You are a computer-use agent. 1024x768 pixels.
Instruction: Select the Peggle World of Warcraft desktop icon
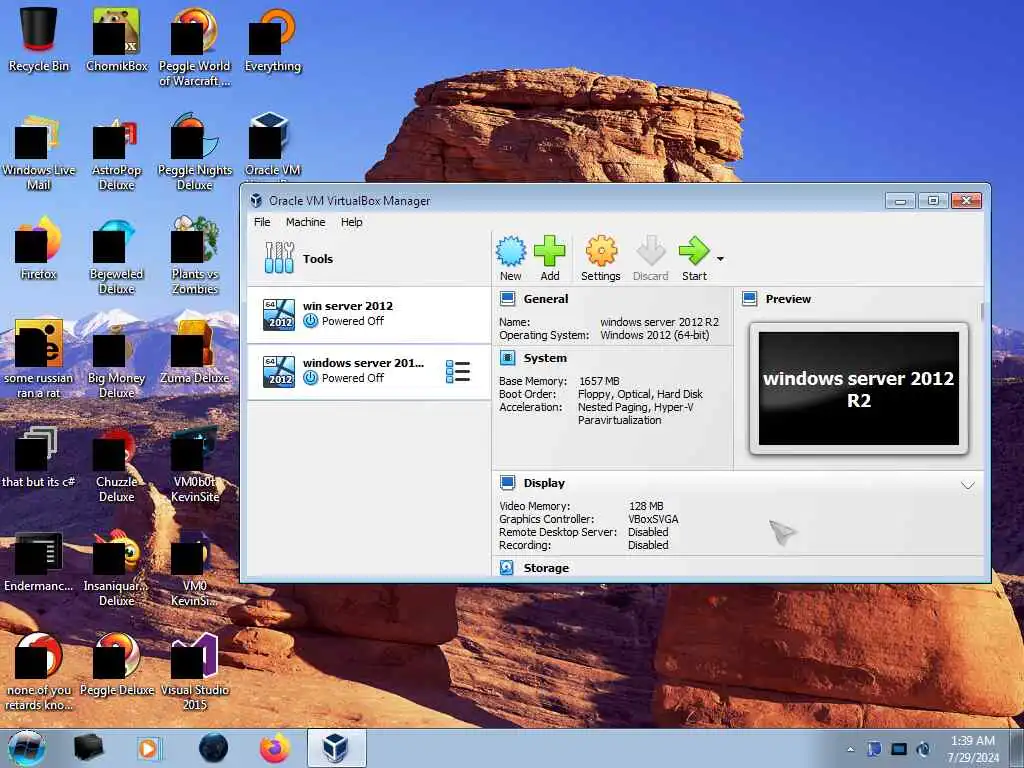195,47
